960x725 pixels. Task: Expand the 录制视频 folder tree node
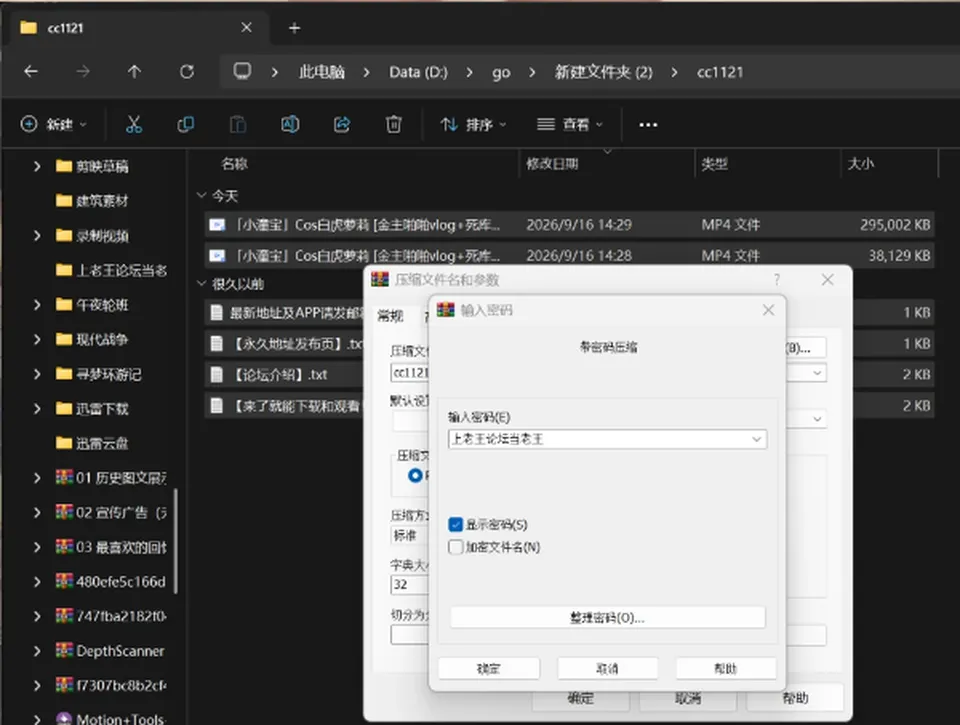pyautogui.click(x=37, y=235)
